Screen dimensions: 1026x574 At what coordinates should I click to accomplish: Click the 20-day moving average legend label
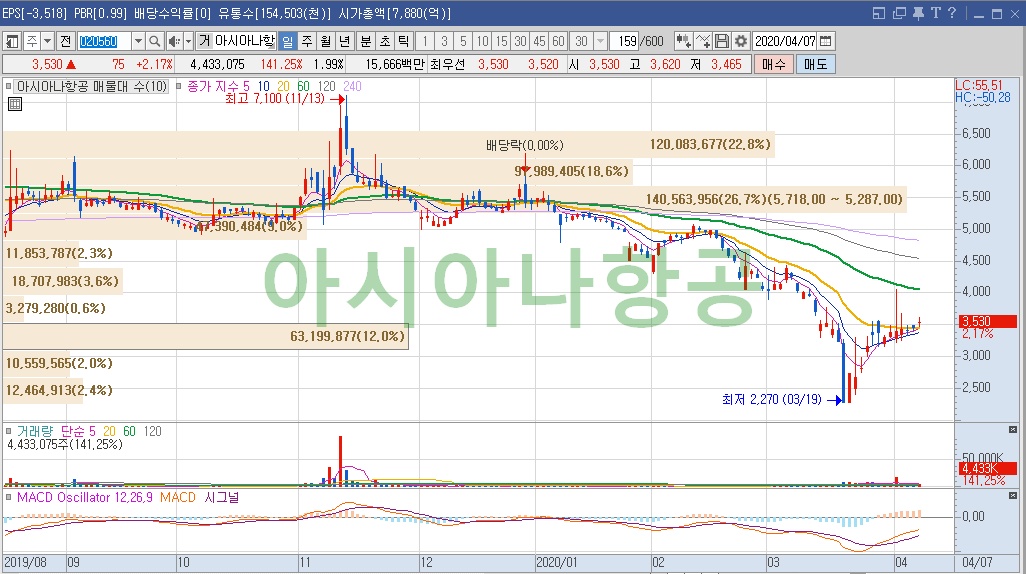tap(283, 86)
